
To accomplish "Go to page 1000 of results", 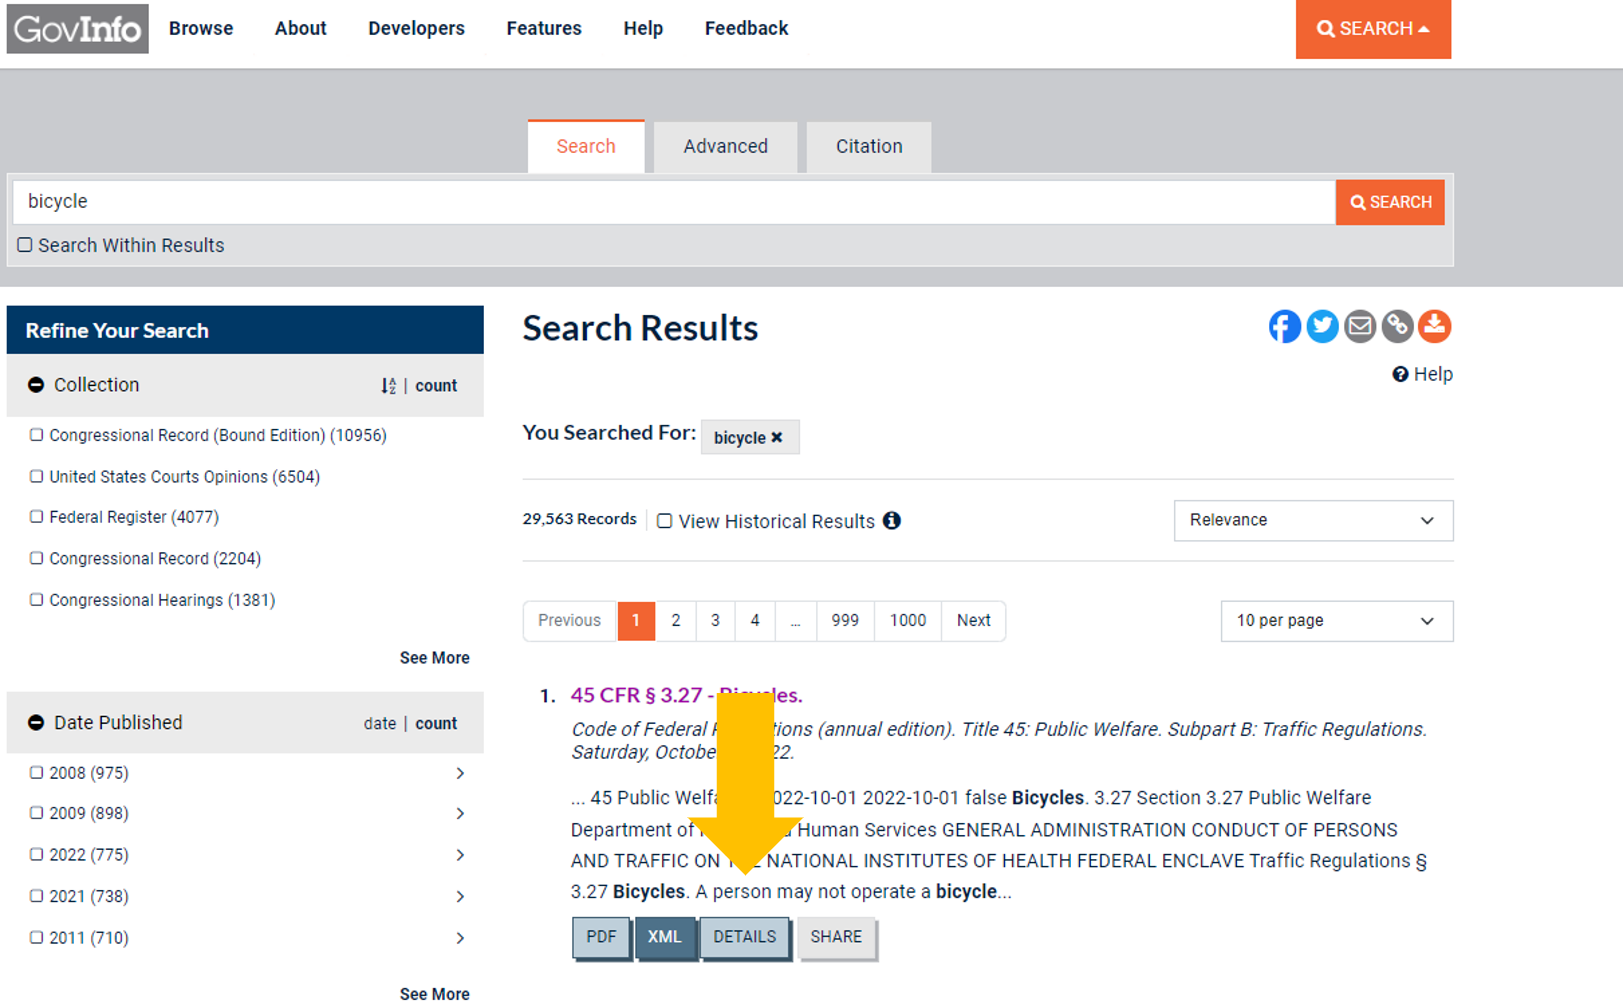I will click(x=906, y=621).
